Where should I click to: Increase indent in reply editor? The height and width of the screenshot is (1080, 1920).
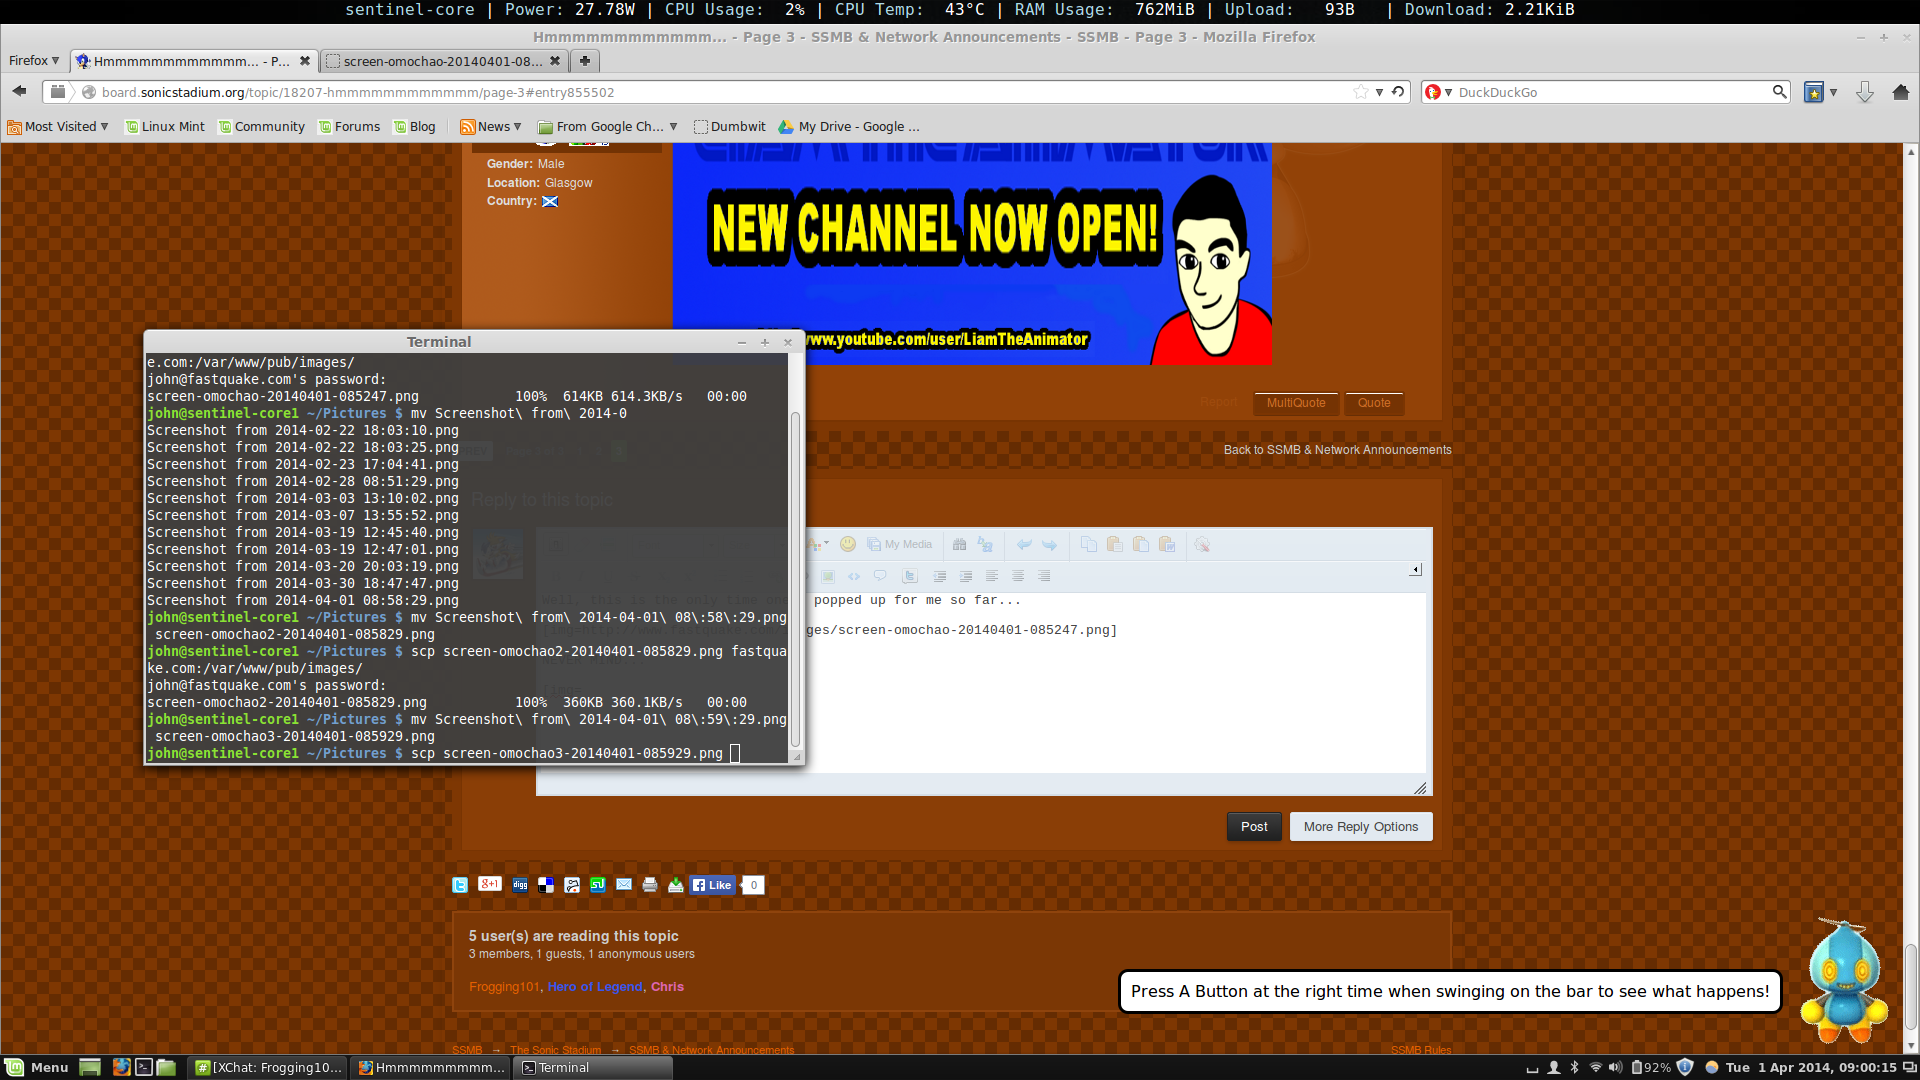click(966, 576)
